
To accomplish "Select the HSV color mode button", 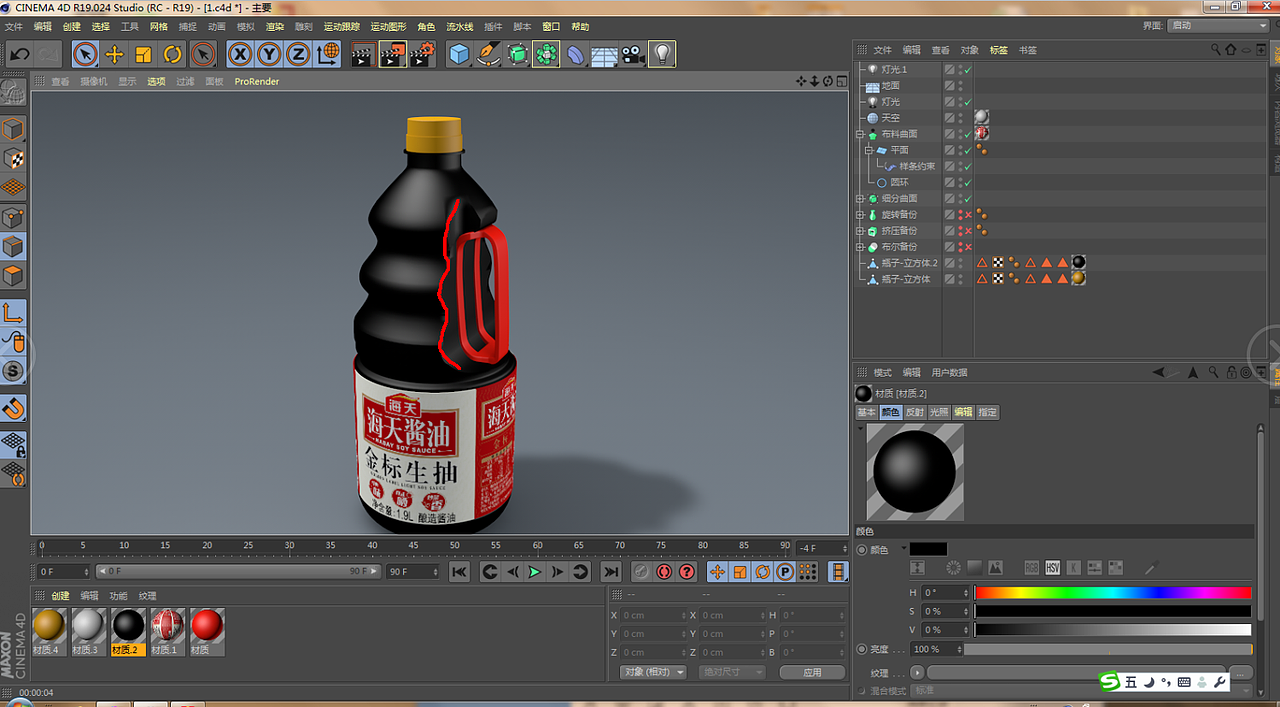I will [x=1052, y=567].
